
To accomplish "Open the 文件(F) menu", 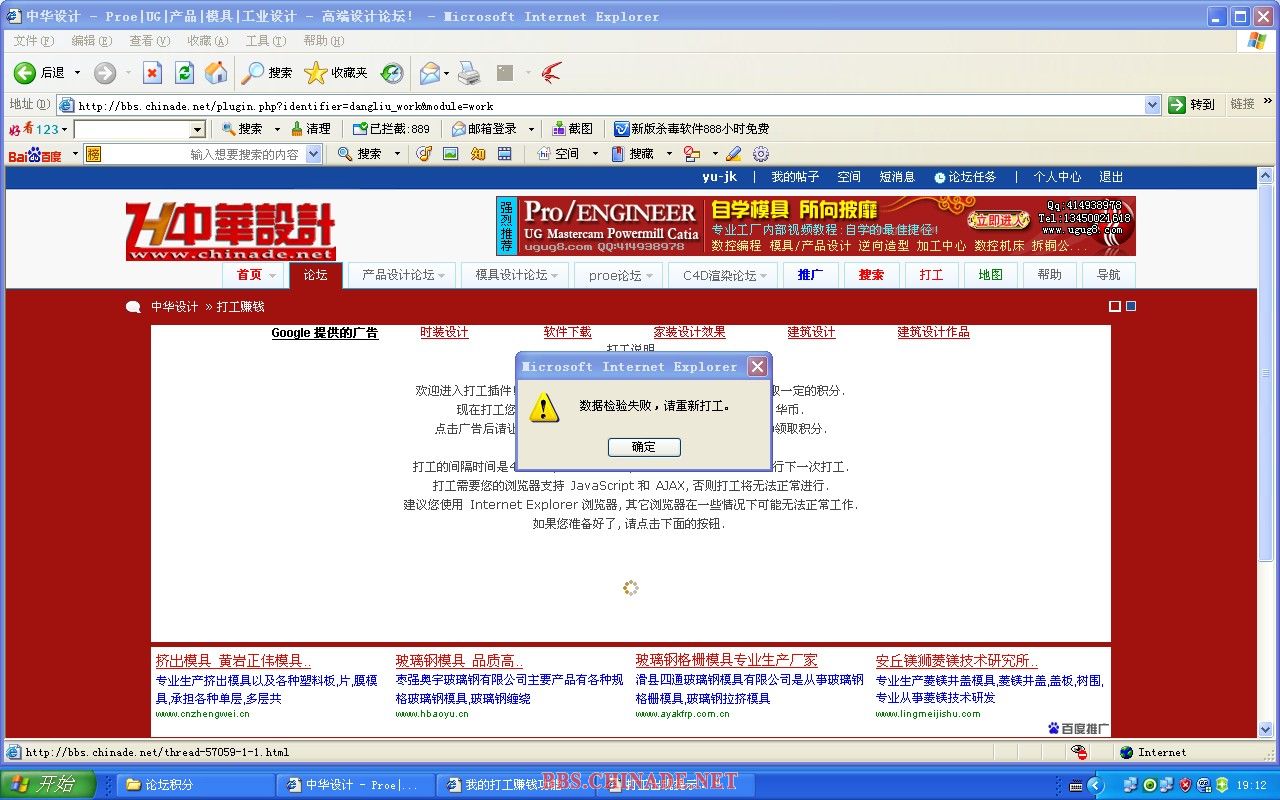I will (x=34, y=41).
